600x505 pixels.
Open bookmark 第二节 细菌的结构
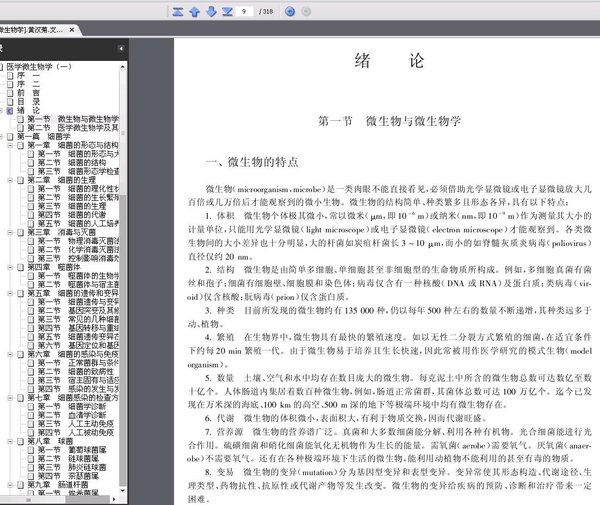click(x=72, y=163)
